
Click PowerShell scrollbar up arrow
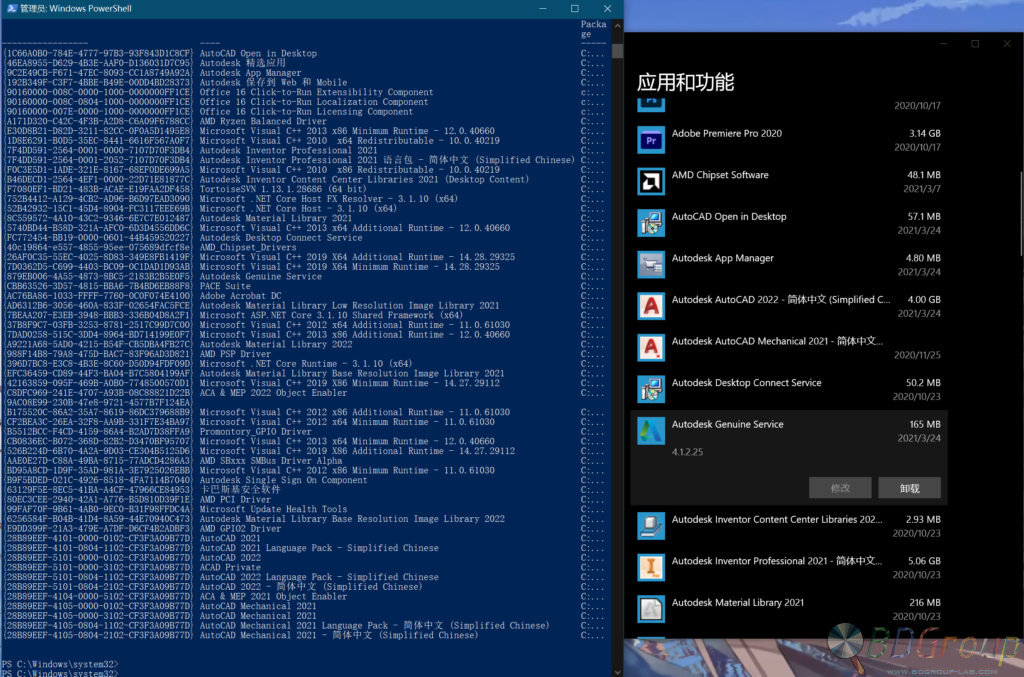[x=618, y=25]
